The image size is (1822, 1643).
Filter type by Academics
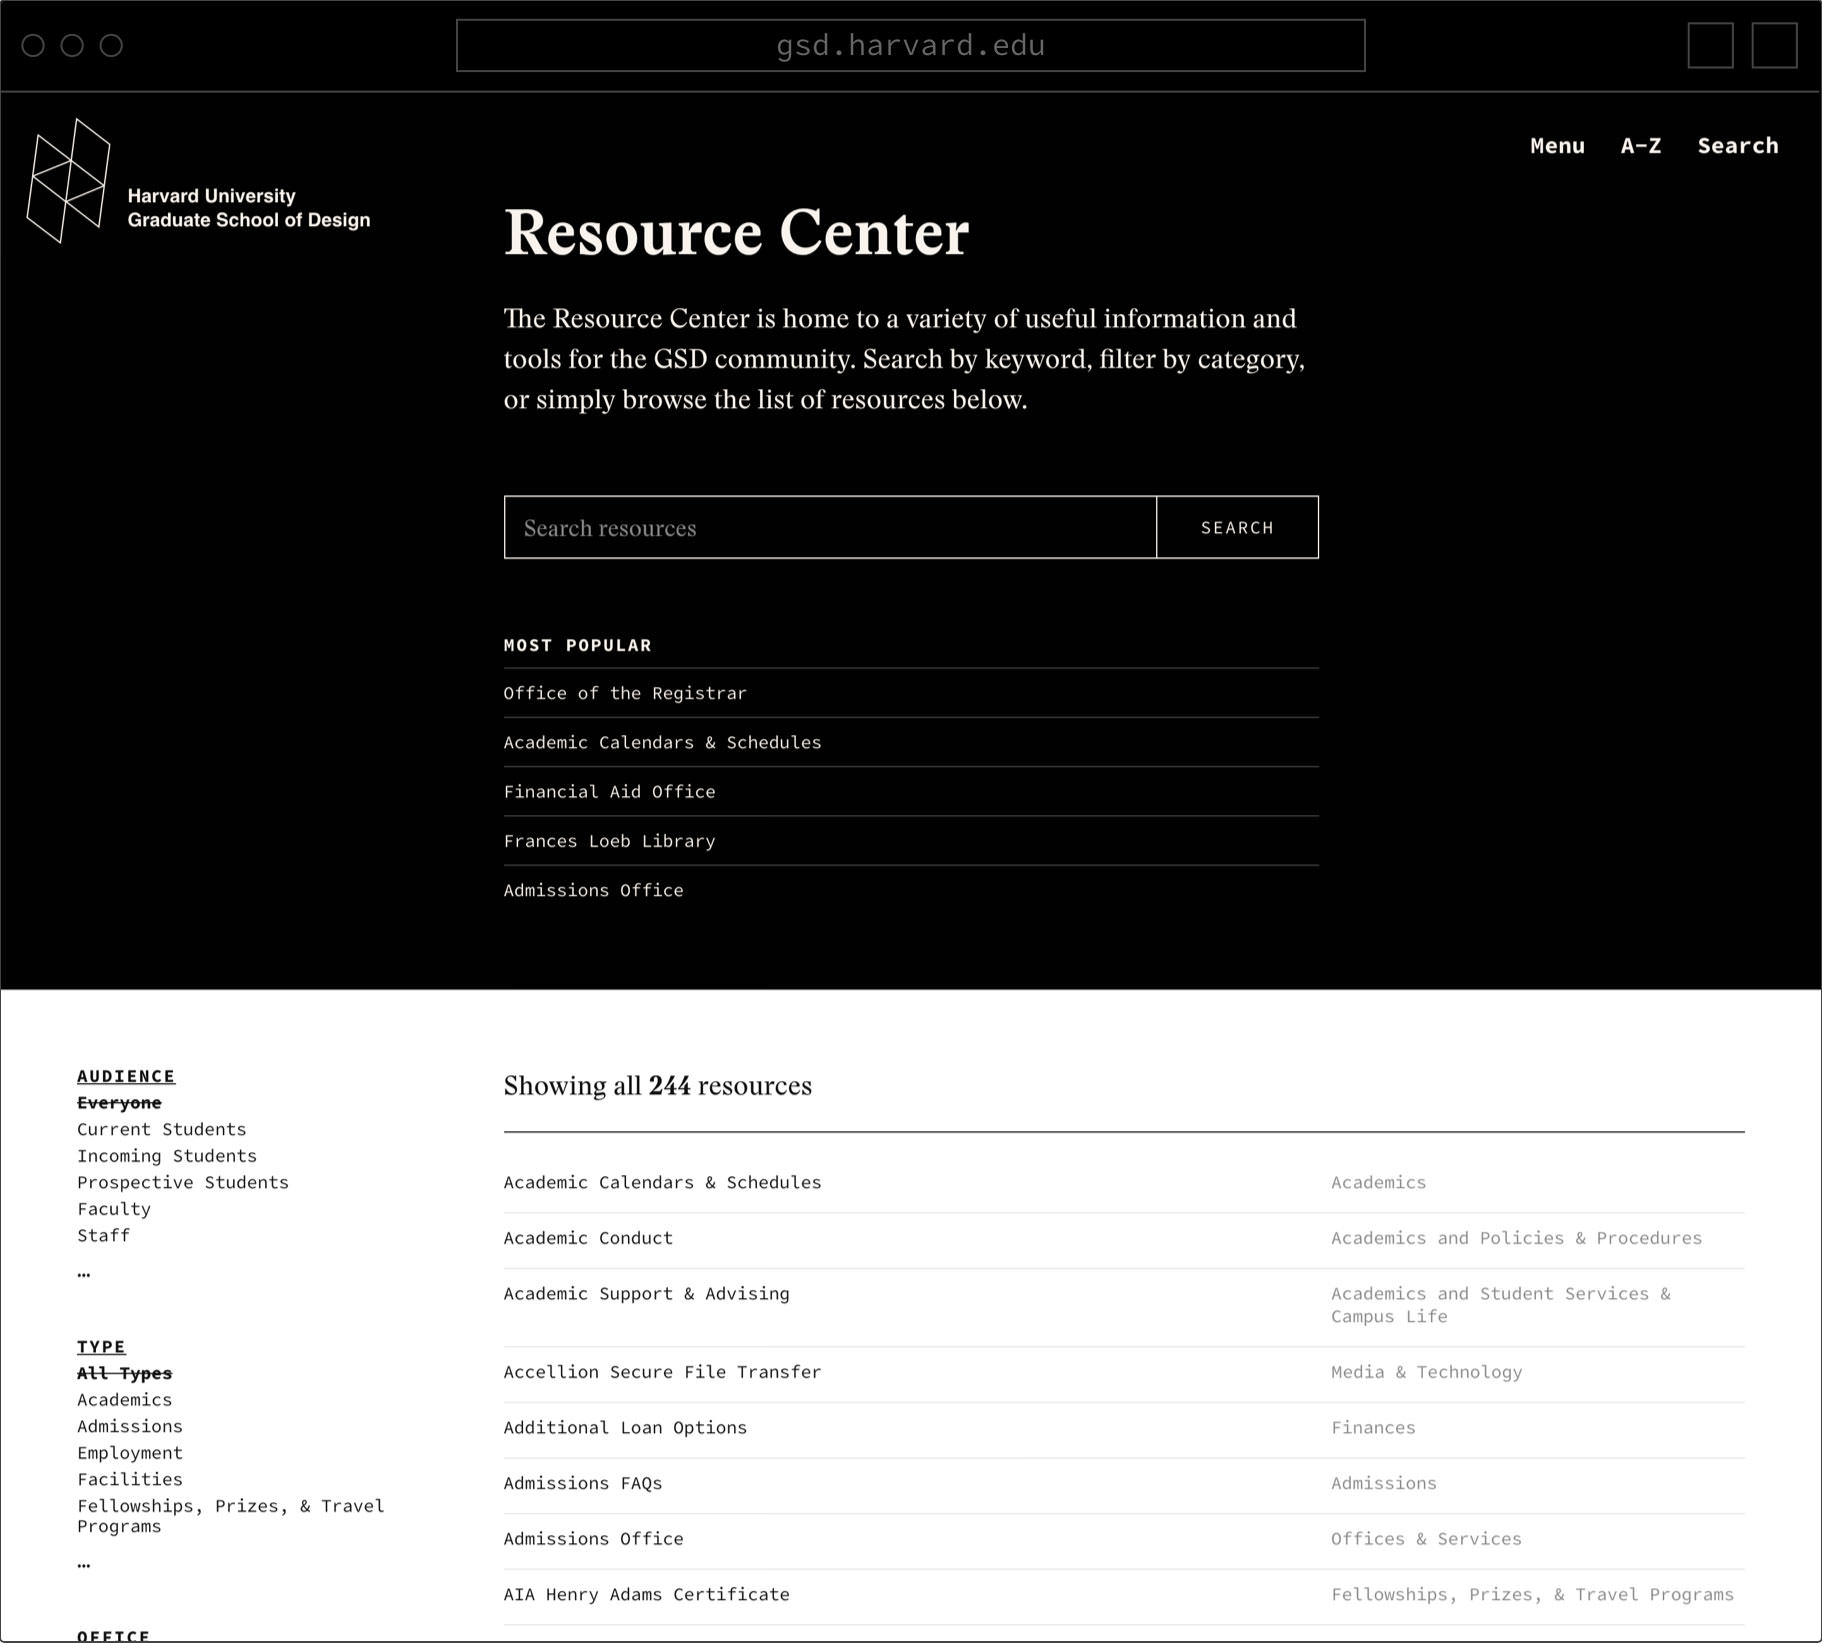(x=124, y=1400)
